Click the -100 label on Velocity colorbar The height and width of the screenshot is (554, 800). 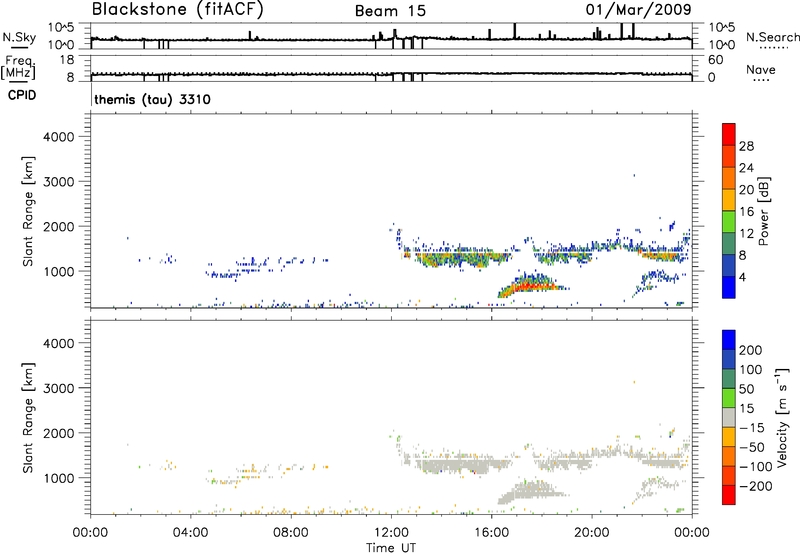756,467
